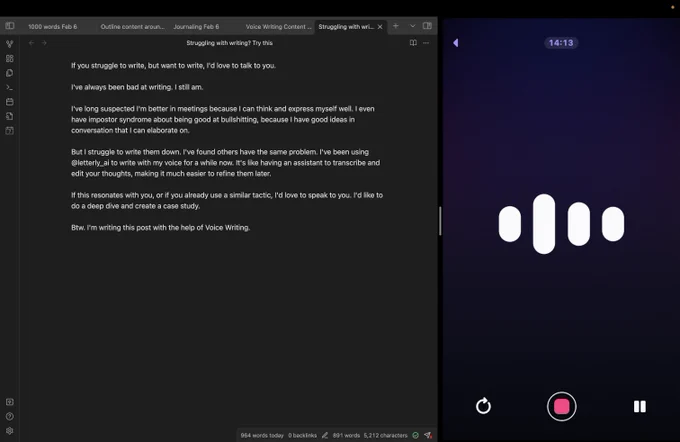Toggle the right sidebar in Obsidian
Screen dimensions: 680x442
point(427,26)
